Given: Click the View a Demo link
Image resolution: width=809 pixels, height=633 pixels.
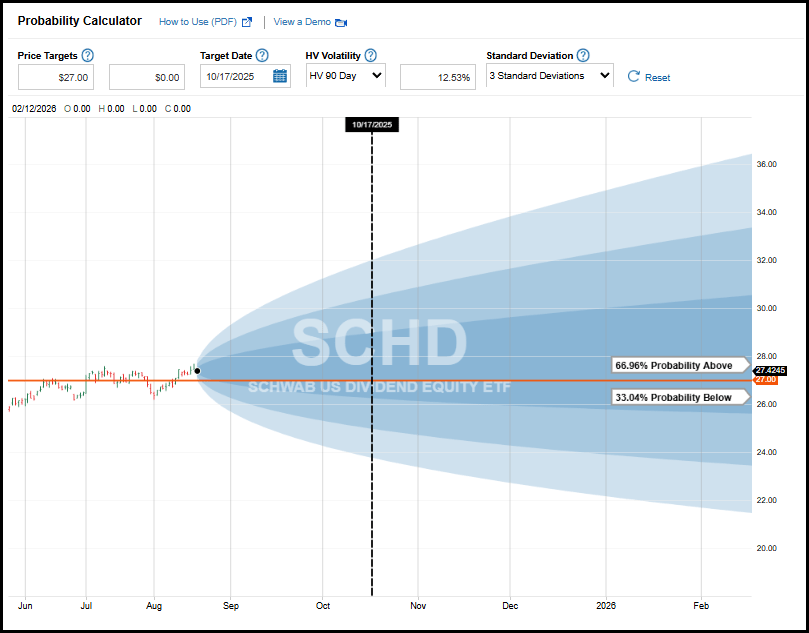Looking at the screenshot, I should point(300,21).
